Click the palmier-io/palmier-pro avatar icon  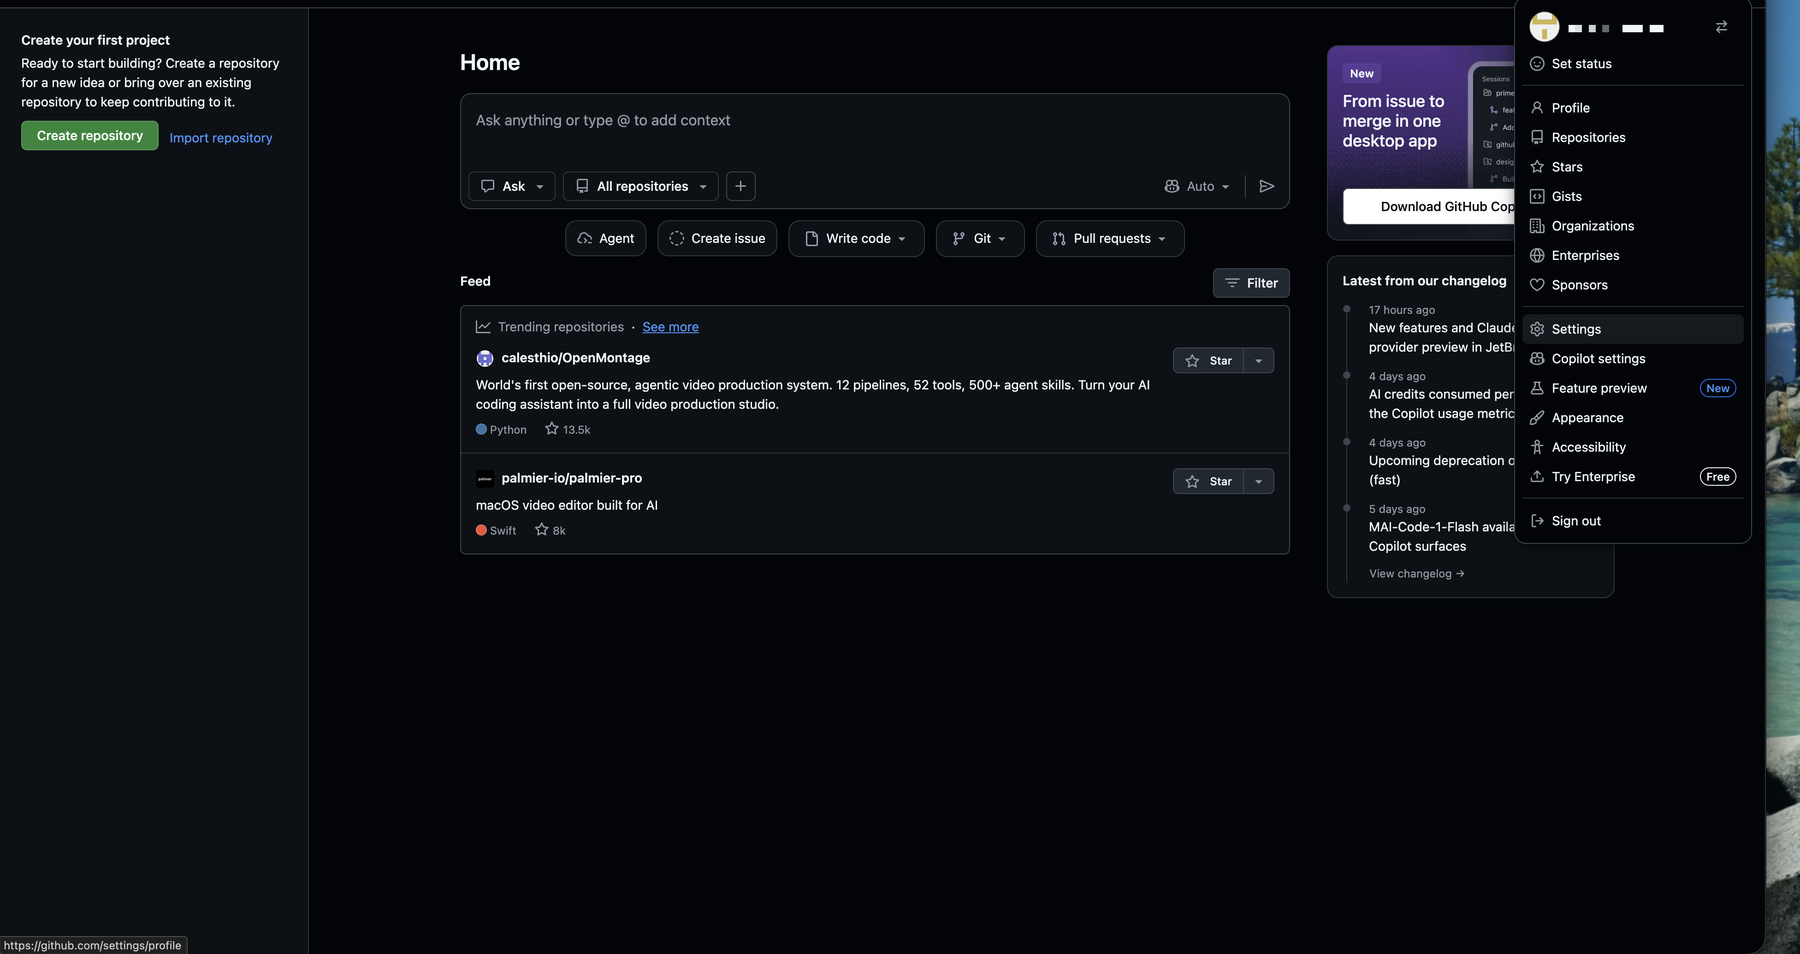[x=485, y=478]
